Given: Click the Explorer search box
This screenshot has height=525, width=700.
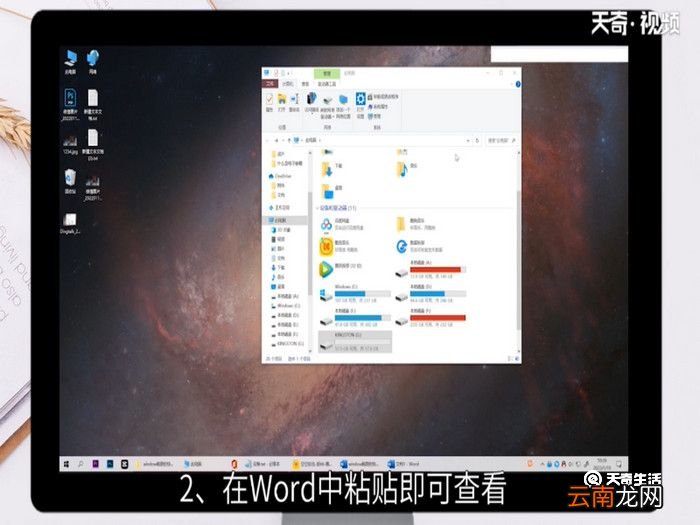Looking at the screenshot, I should [500, 140].
